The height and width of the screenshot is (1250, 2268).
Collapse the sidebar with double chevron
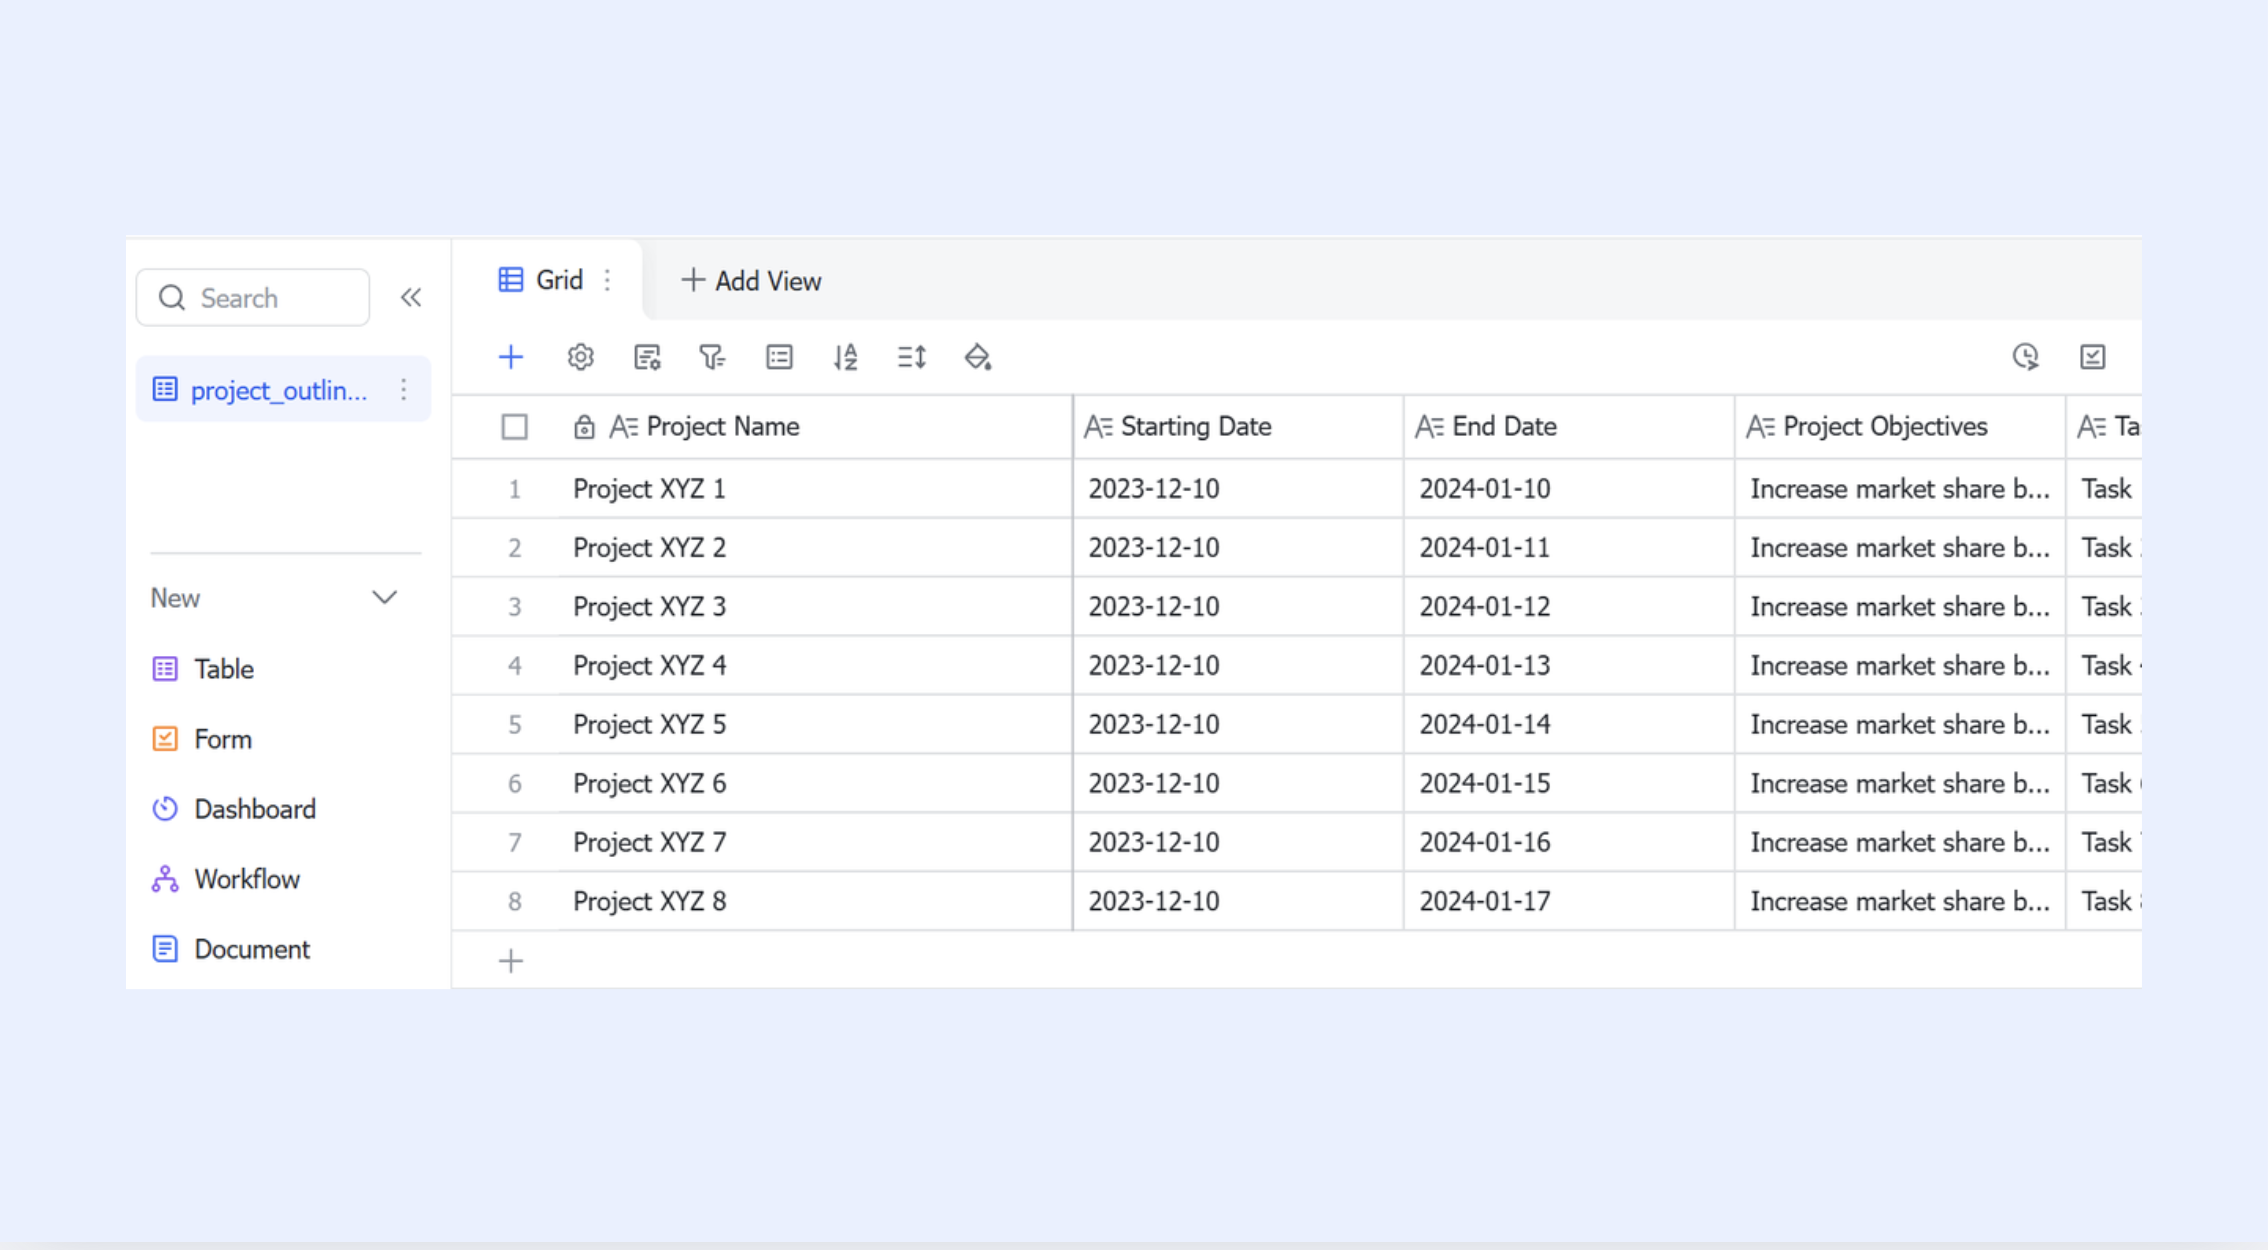click(x=411, y=298)
